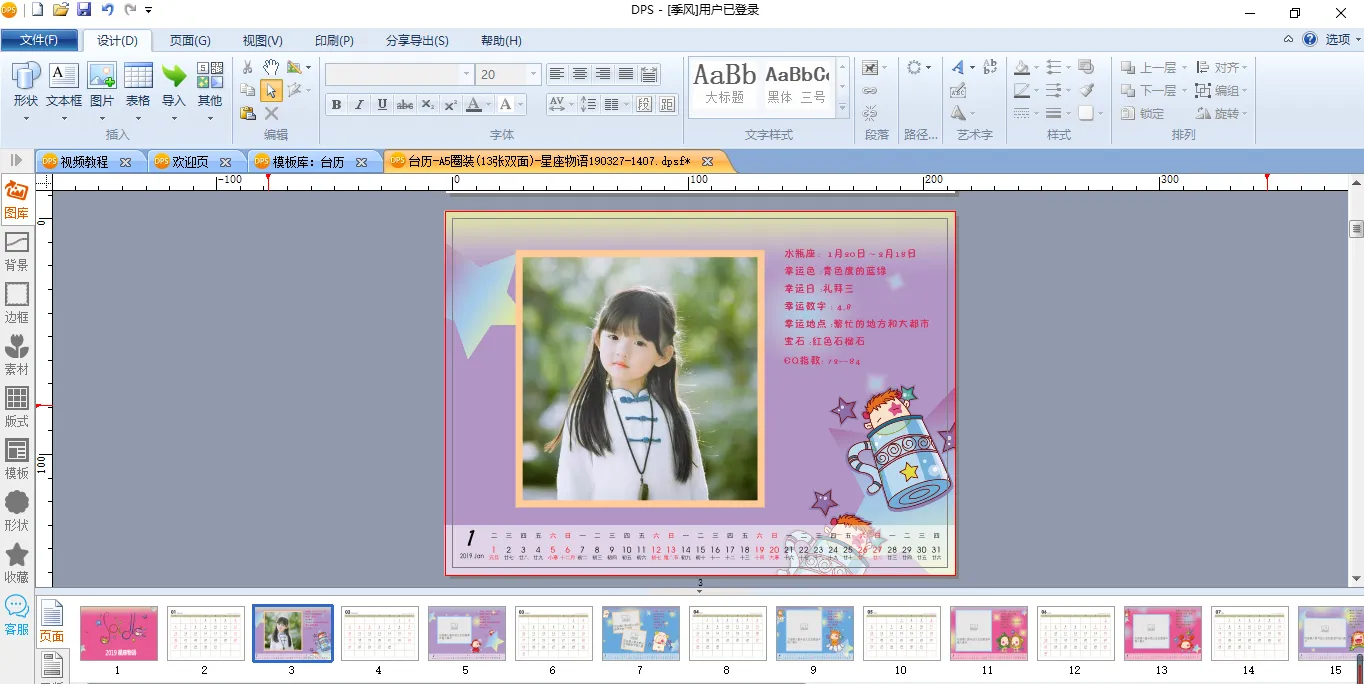Click the 表格 insert table icon

tap(138, 85)
